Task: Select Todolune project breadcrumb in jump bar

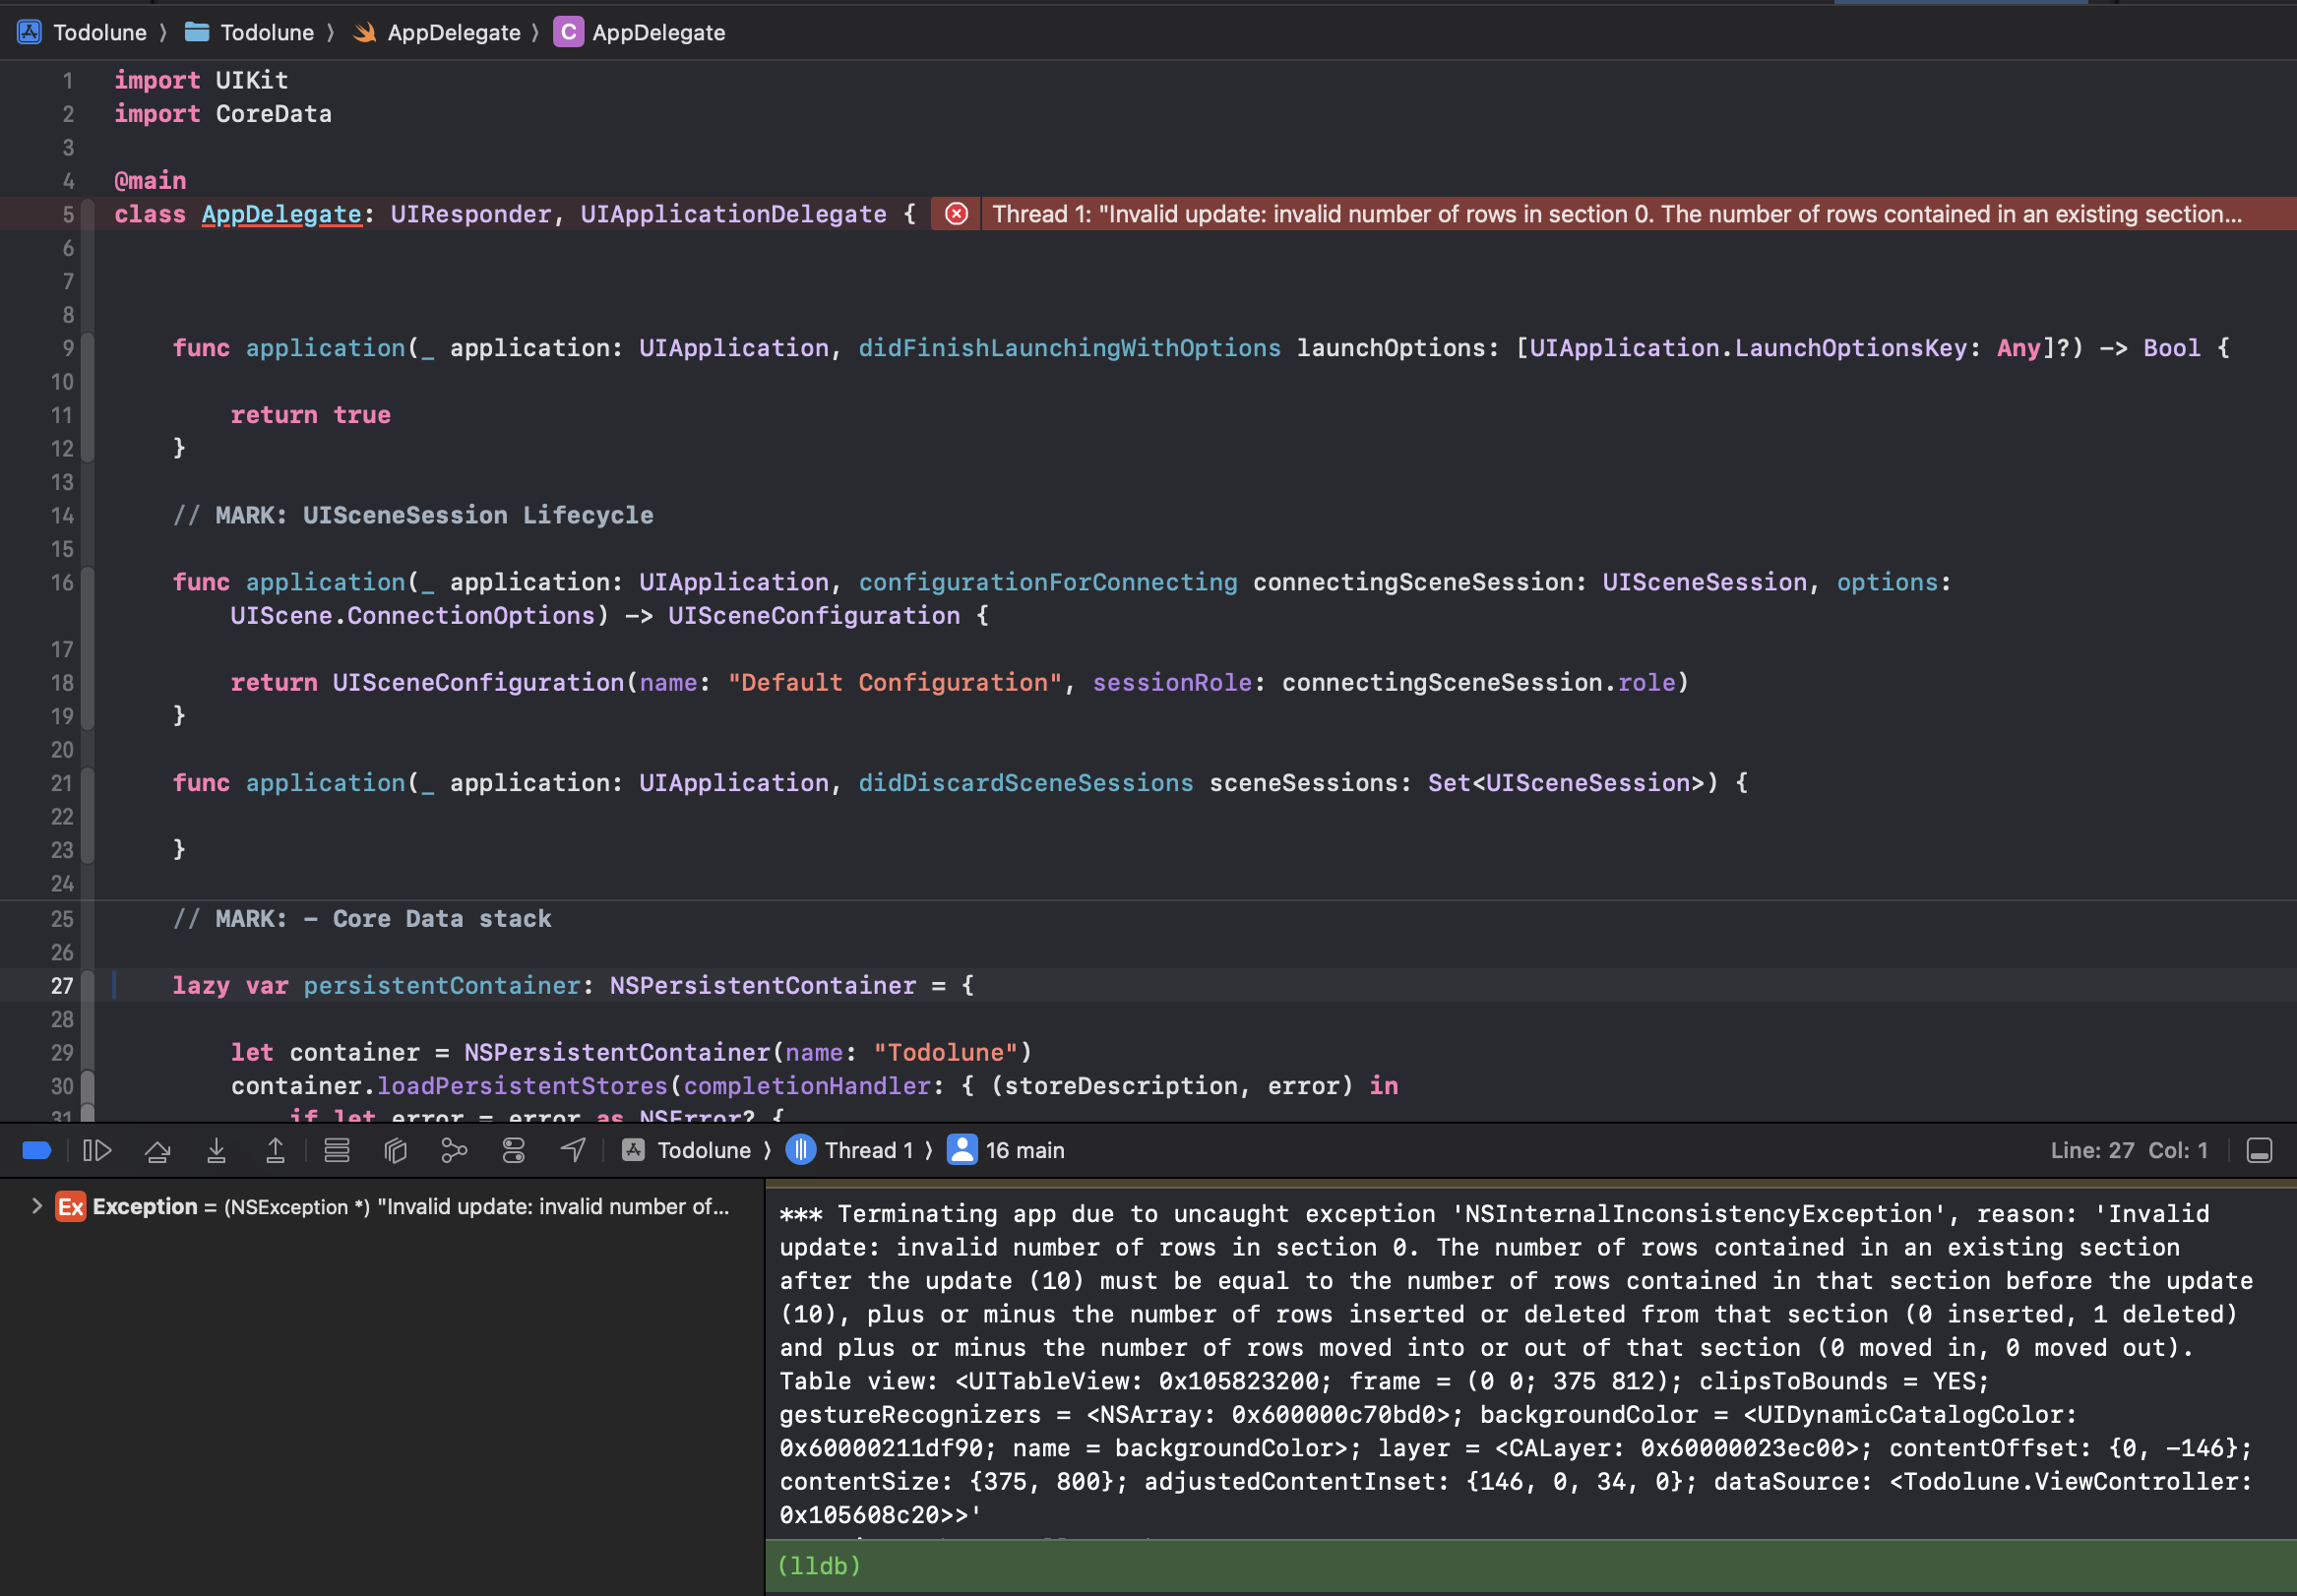Action: click(x=84, y=32)
